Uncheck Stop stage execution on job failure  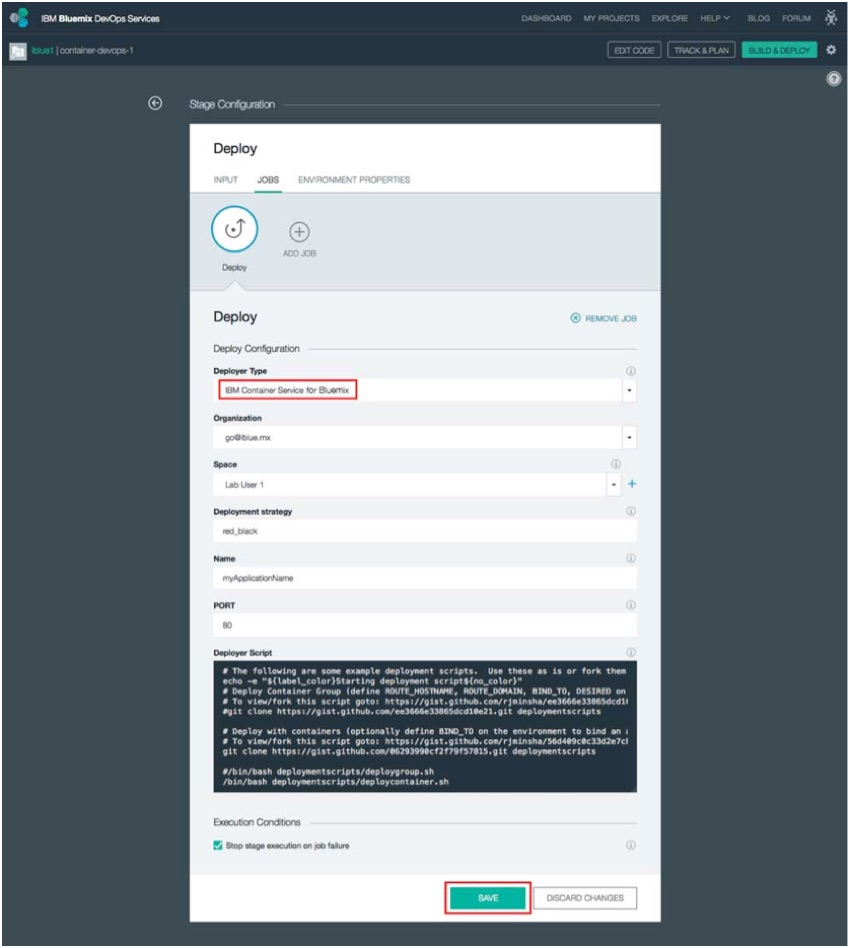tap(218, 845)
